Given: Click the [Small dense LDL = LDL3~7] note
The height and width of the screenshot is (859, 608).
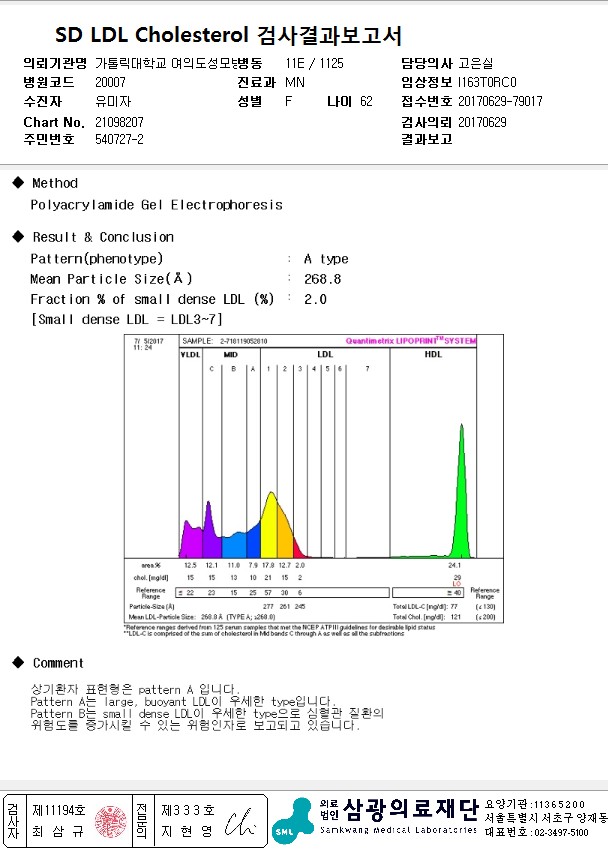Looking at the screenshot, I should (x=127, y=319).
